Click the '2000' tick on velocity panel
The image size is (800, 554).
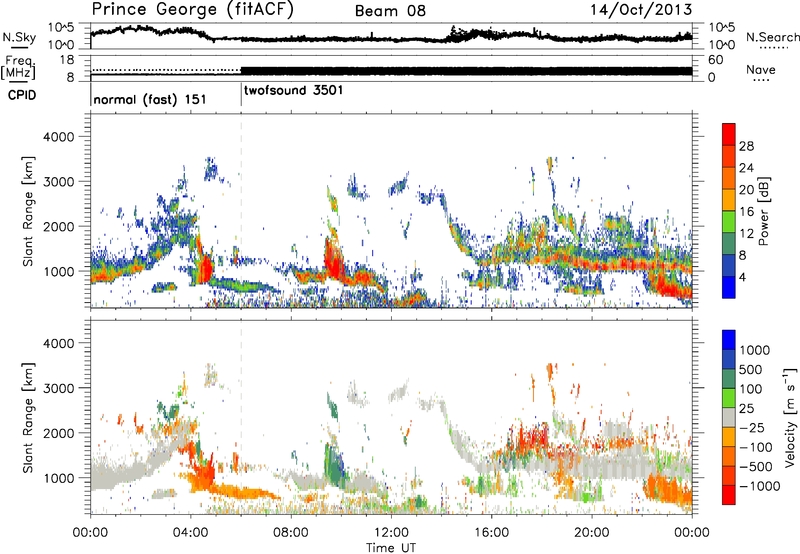click(x=58, y=433)
